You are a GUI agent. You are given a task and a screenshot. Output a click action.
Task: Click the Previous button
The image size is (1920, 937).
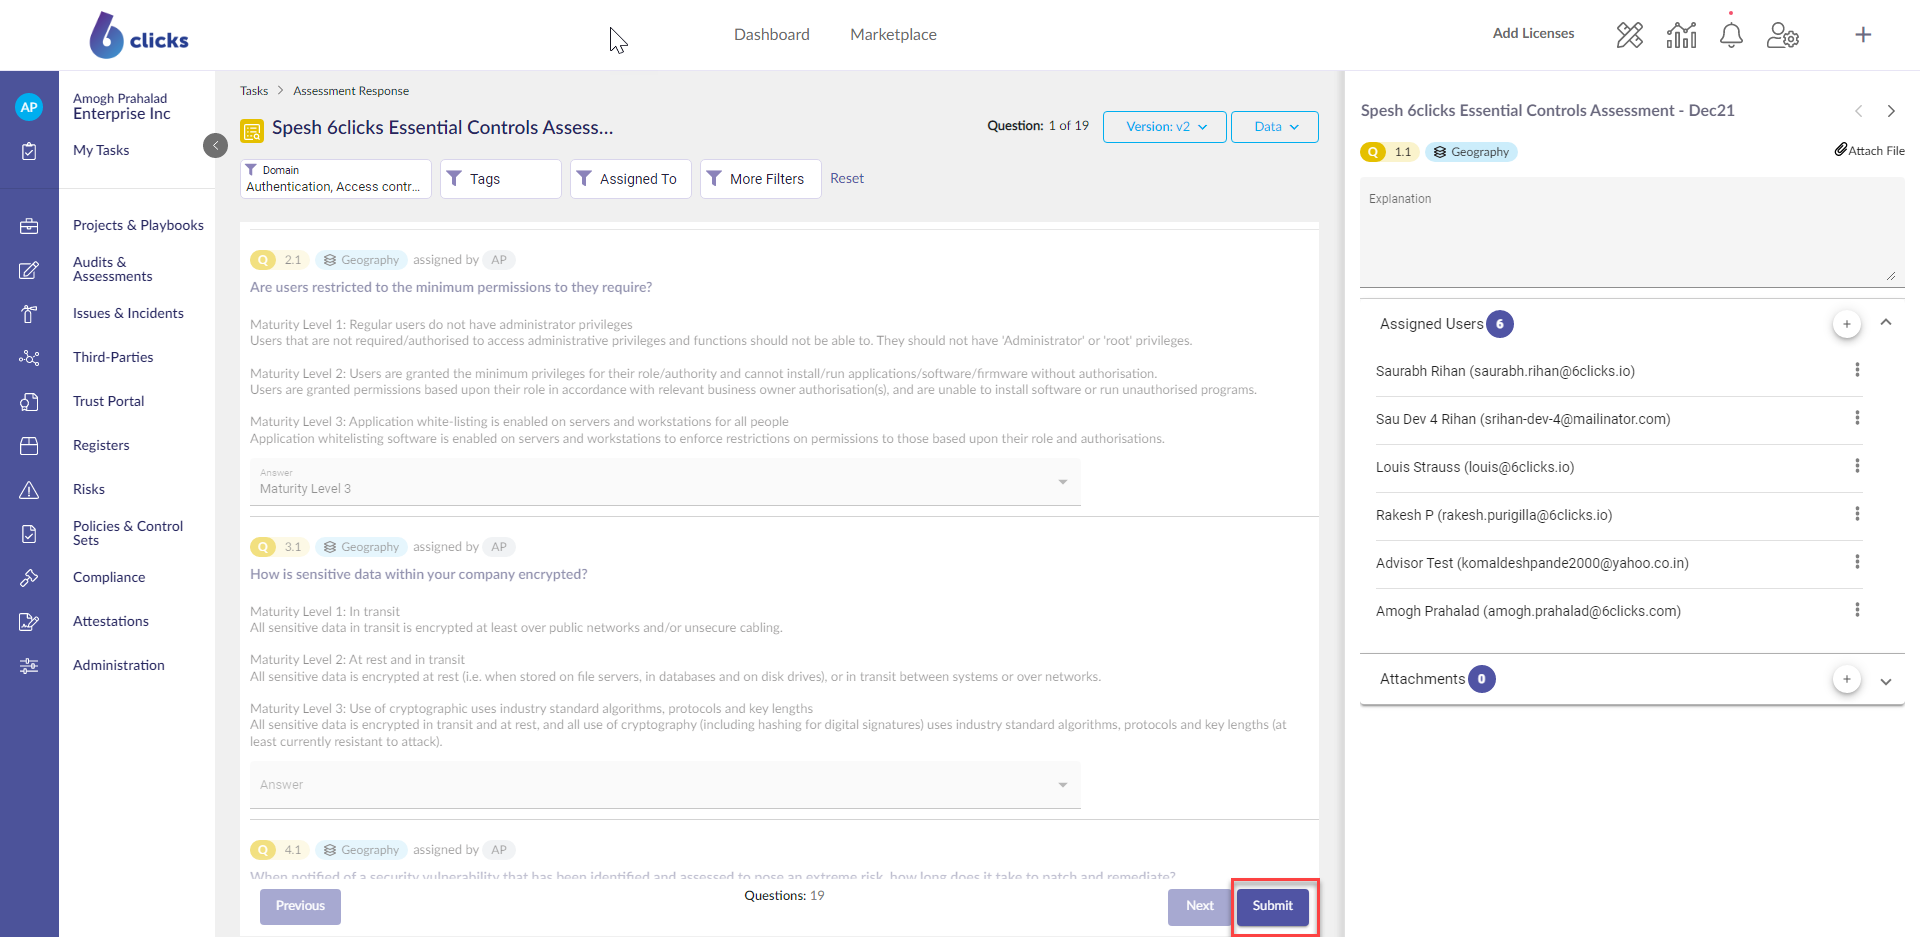300,906
